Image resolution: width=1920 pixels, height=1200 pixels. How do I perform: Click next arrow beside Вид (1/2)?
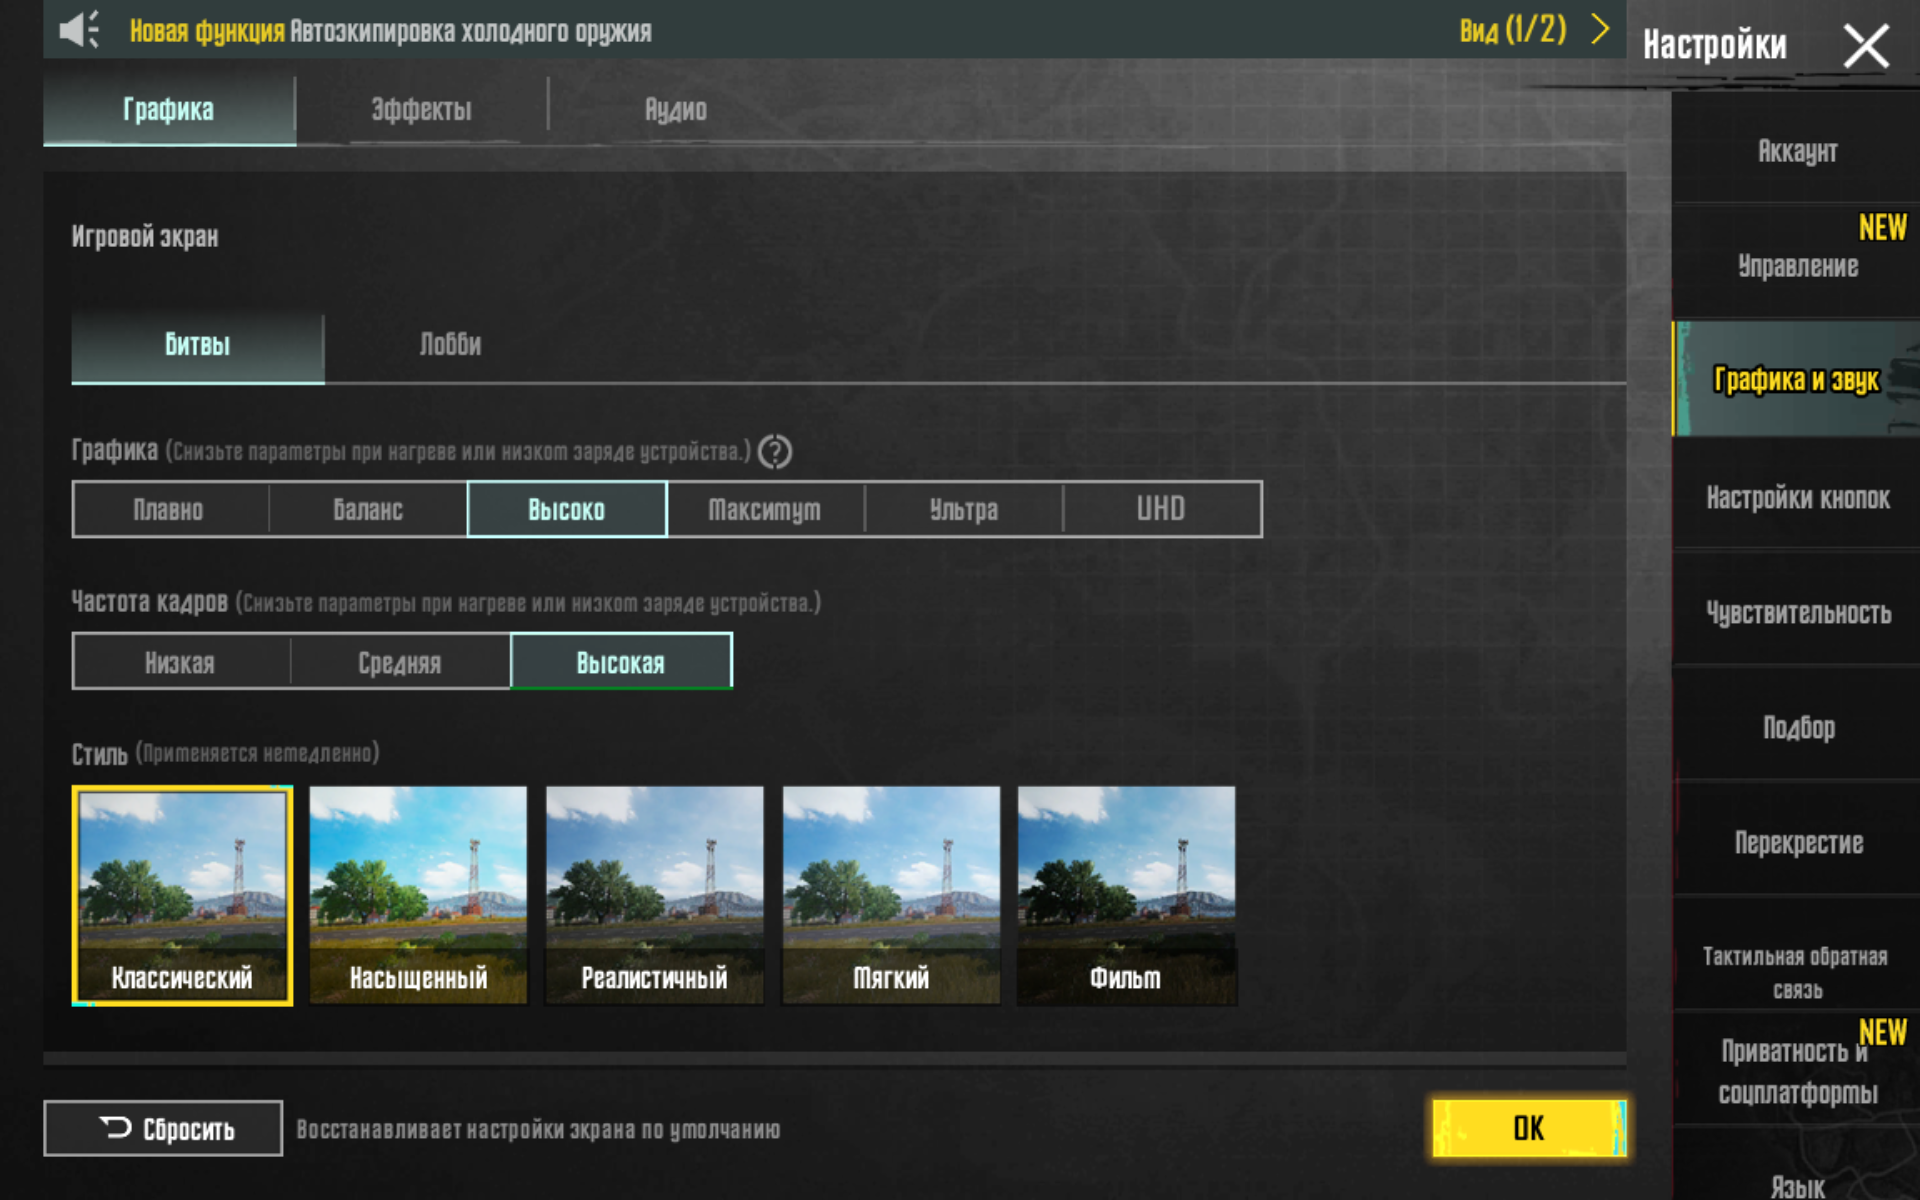click(1600, 29)
